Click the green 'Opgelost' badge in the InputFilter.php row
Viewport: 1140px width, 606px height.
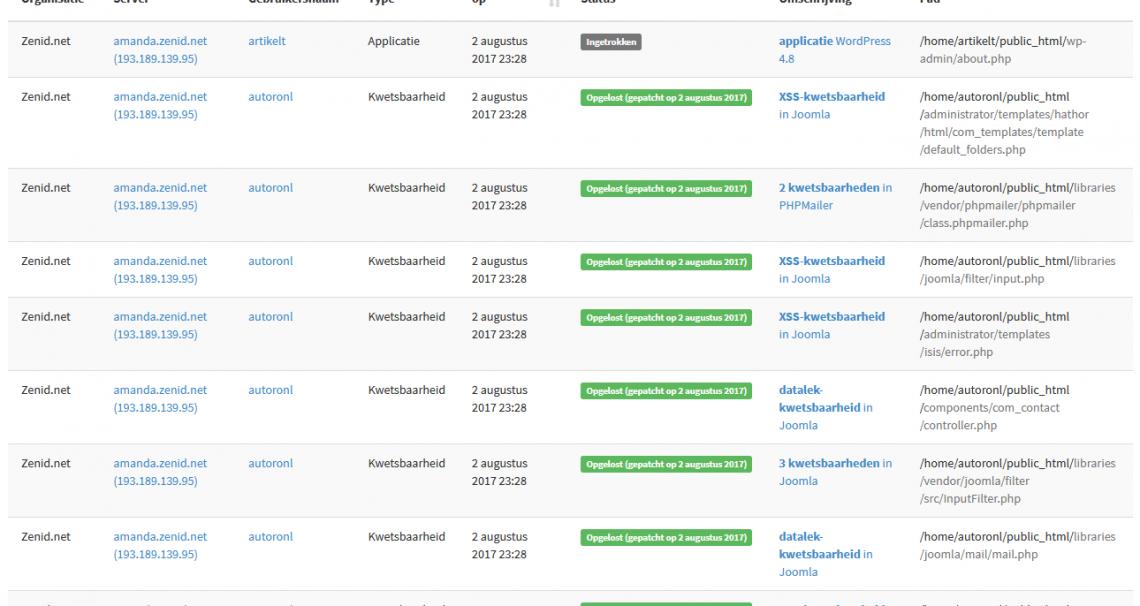point(666,464)
